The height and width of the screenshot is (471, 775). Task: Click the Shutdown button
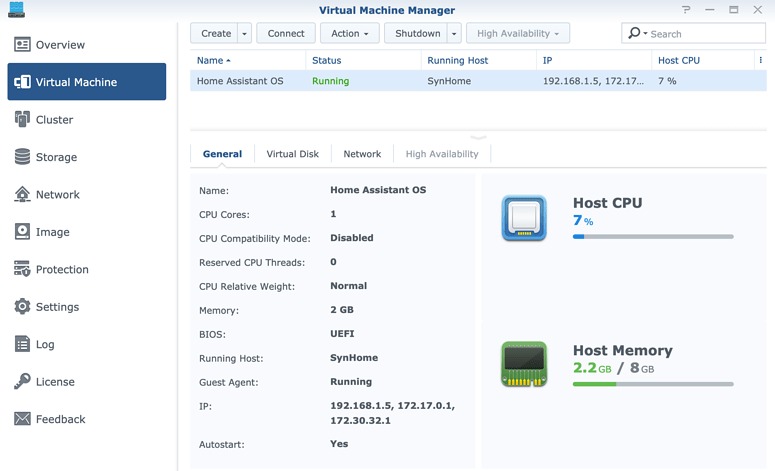coord(418,34)
